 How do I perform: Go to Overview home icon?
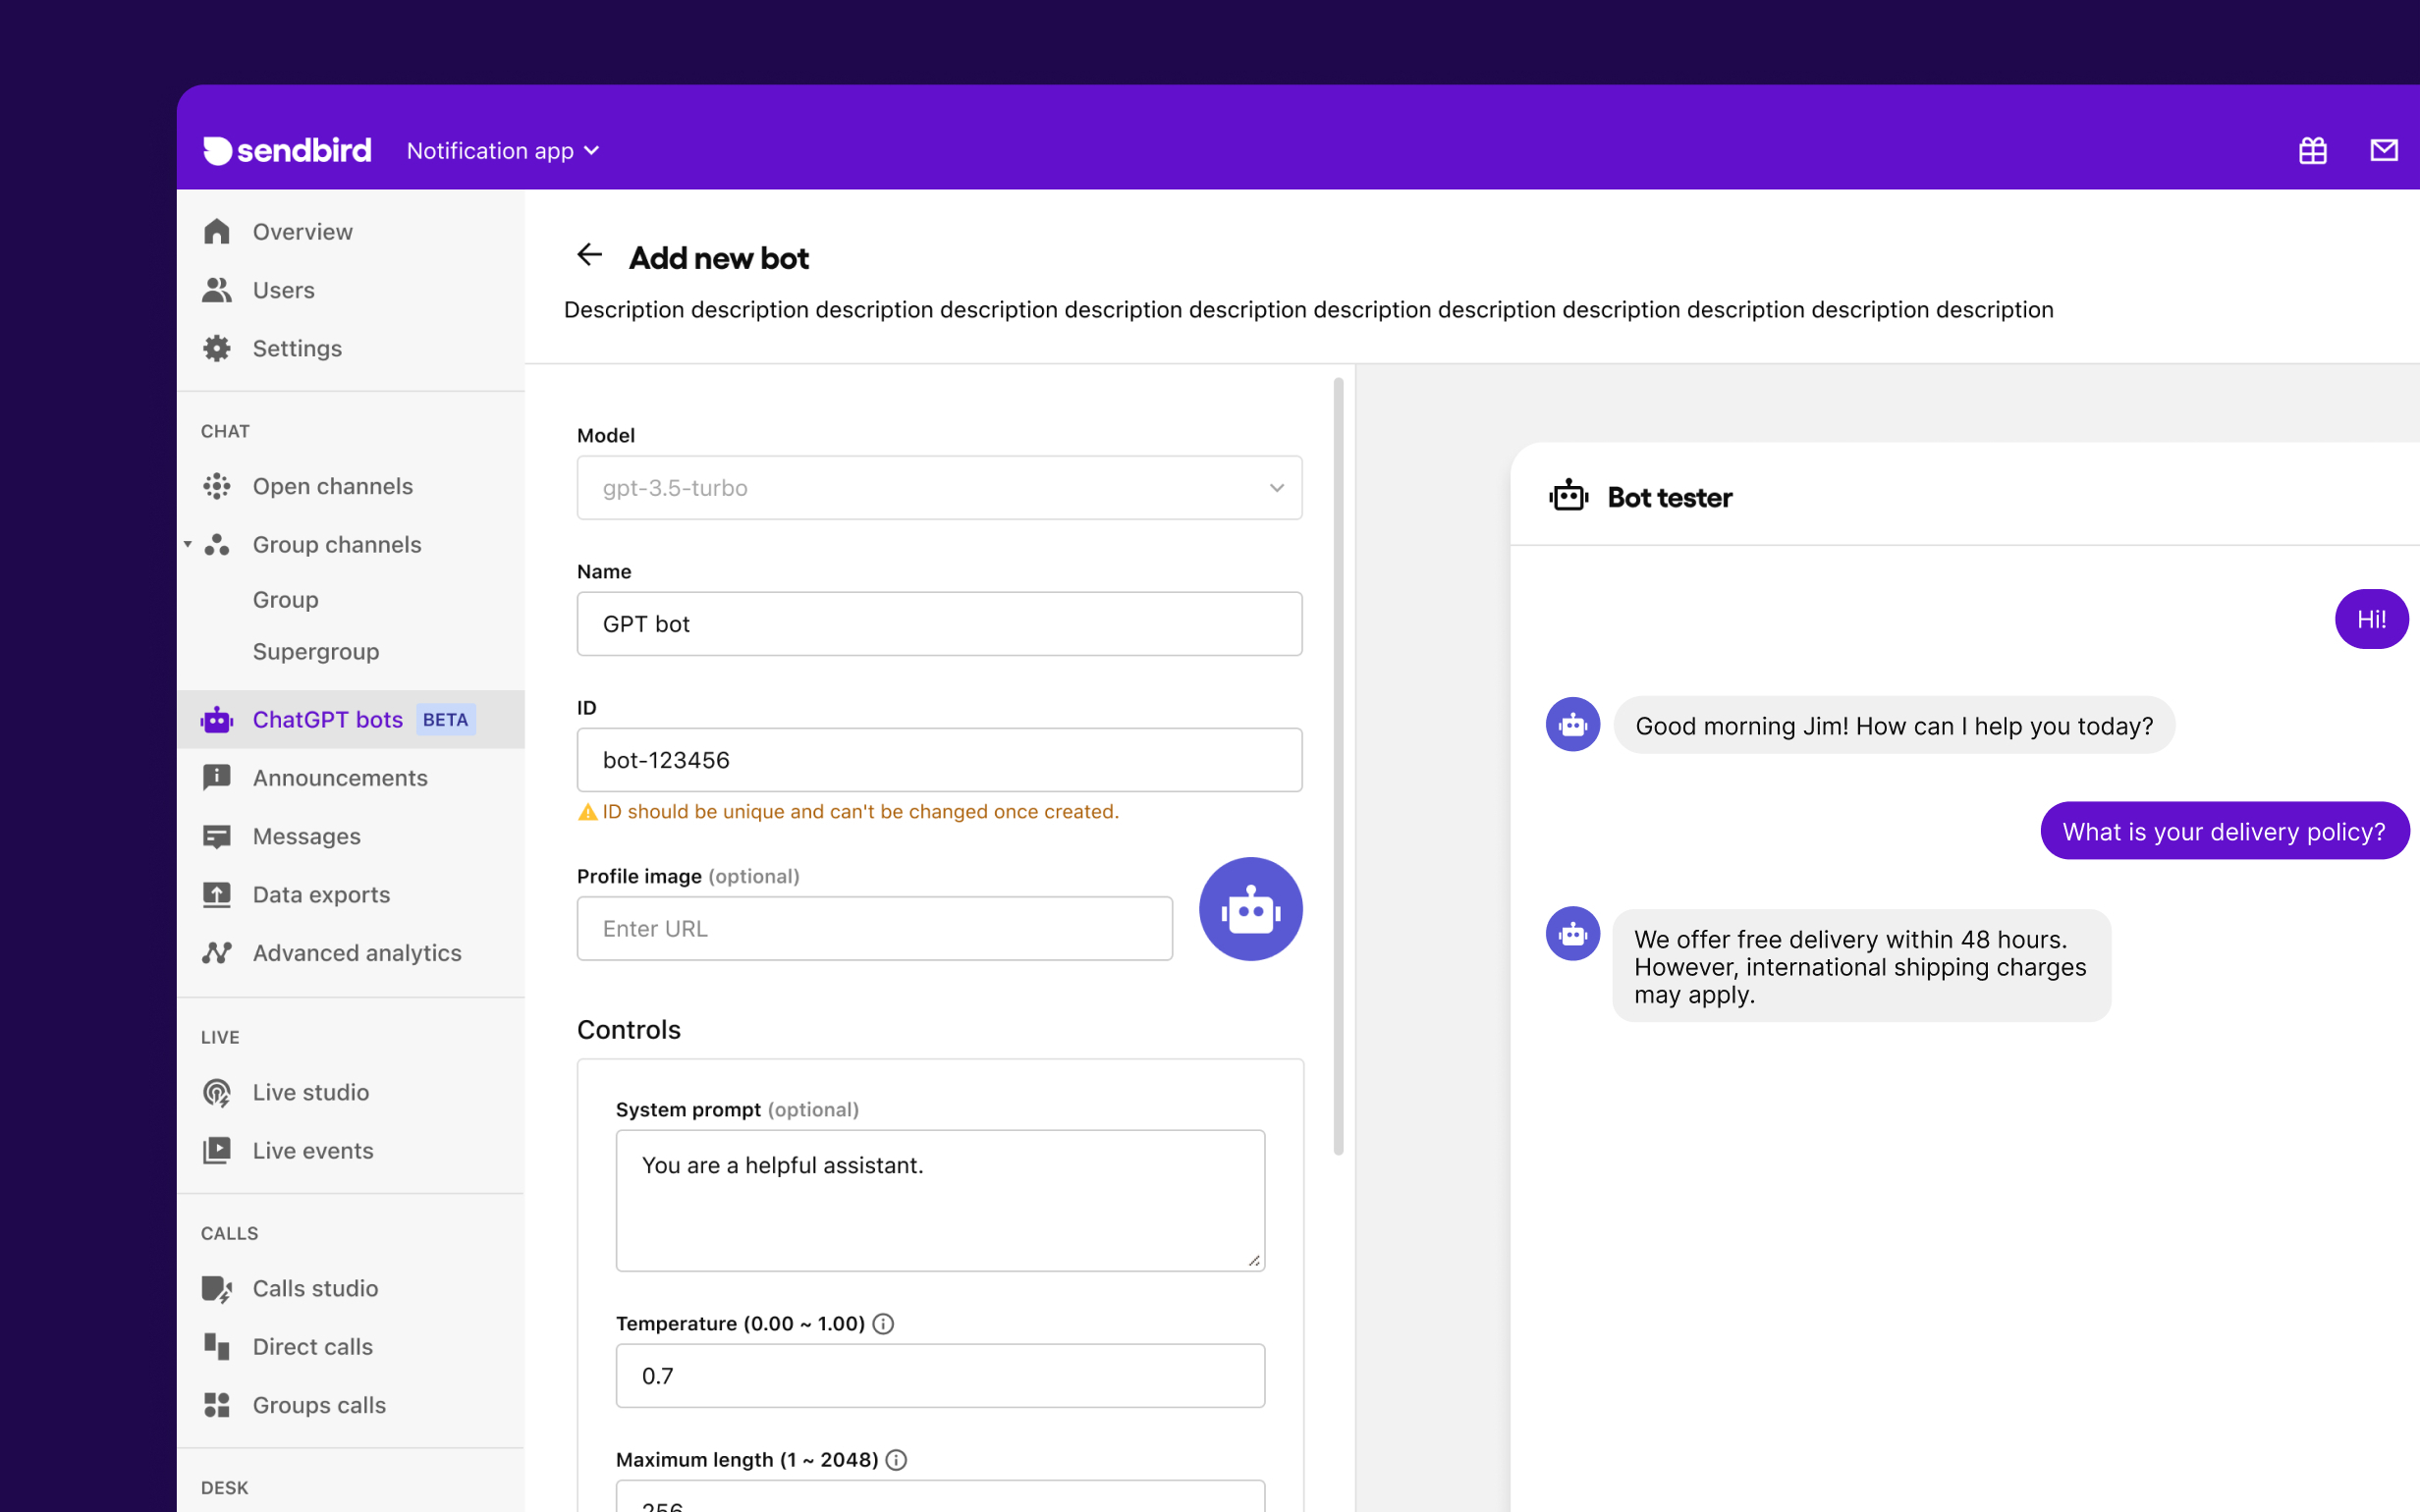tap(217, 232)
